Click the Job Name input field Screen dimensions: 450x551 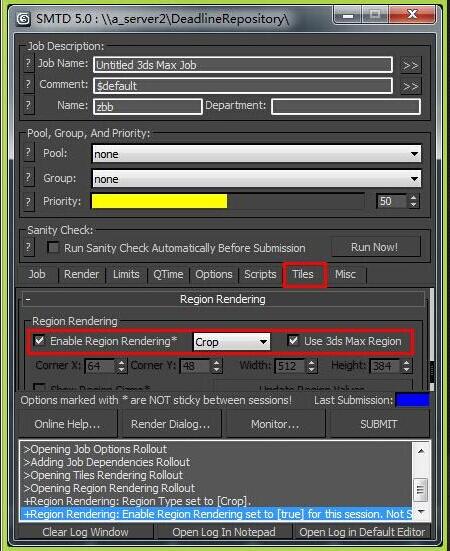243,65
